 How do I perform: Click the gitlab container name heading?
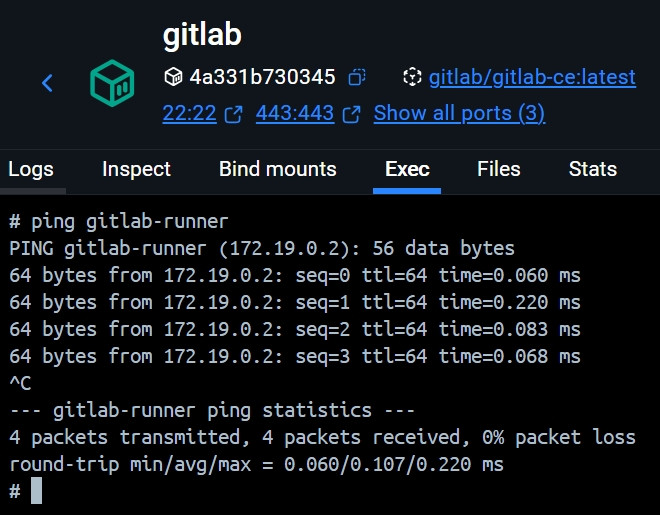click(202, 35)
